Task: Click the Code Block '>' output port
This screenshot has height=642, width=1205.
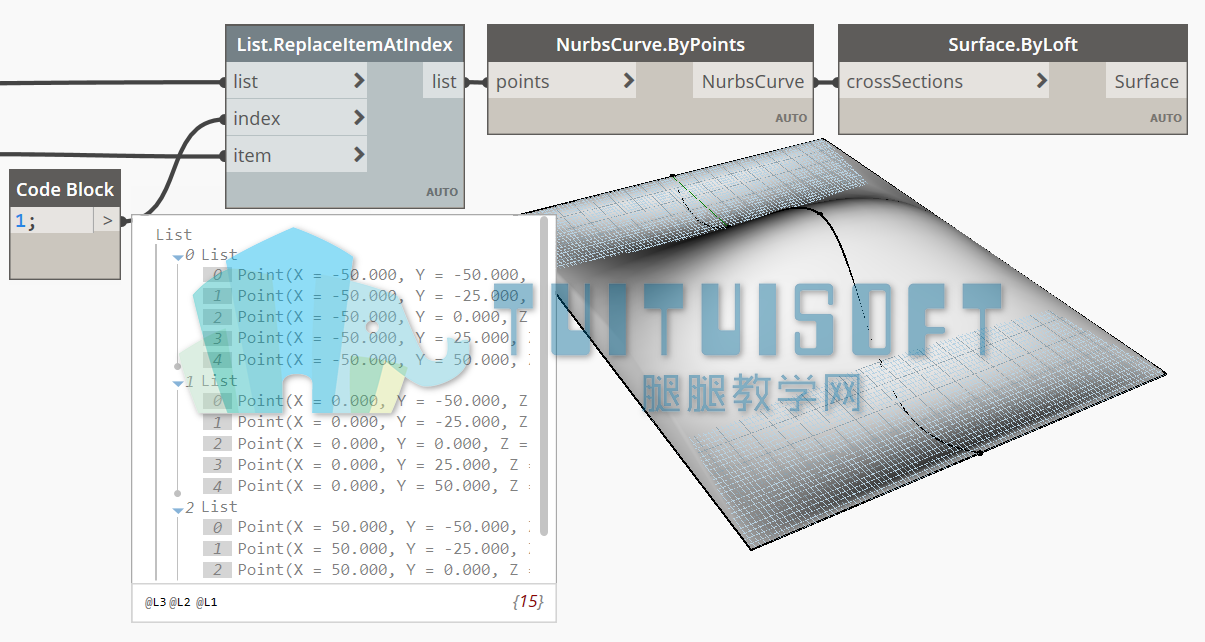Action: [107, 221]
